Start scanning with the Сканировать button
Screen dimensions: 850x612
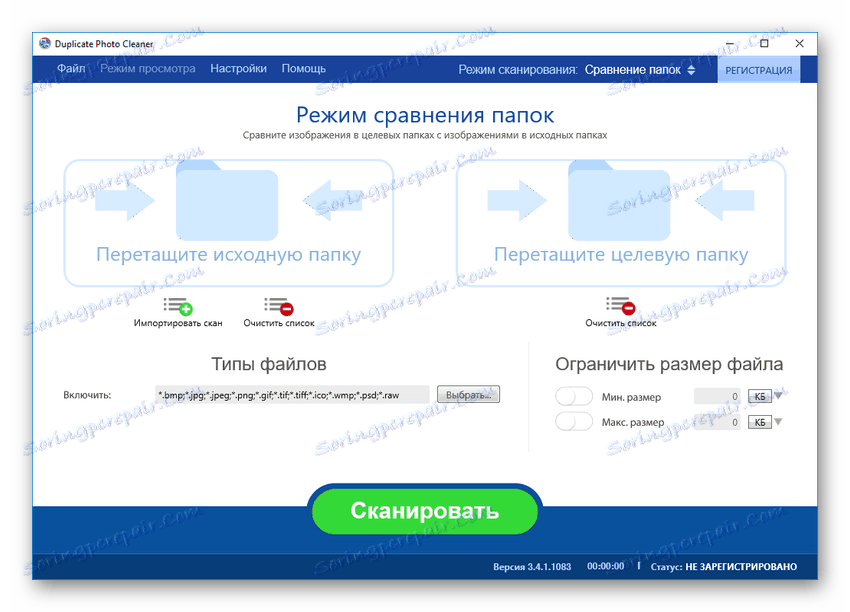click(x=425, y=511)
